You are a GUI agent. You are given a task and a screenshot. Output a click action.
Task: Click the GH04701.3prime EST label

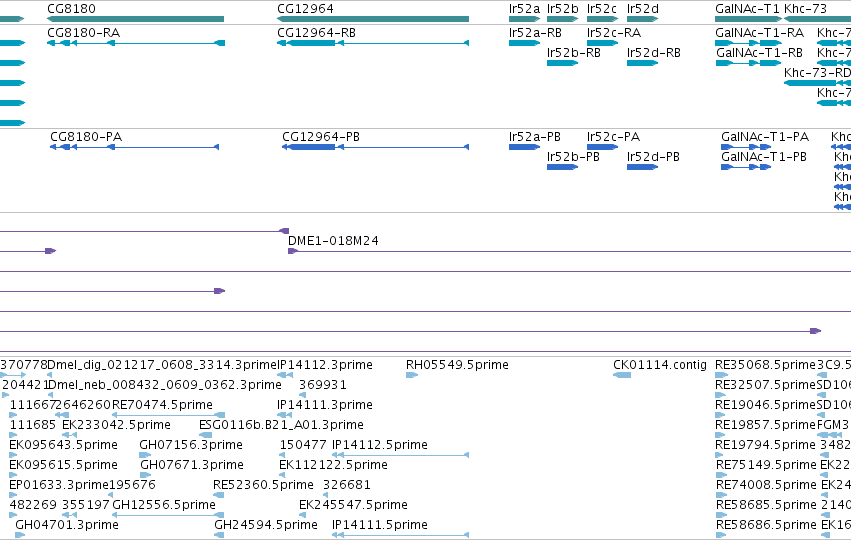click(67, 525)
